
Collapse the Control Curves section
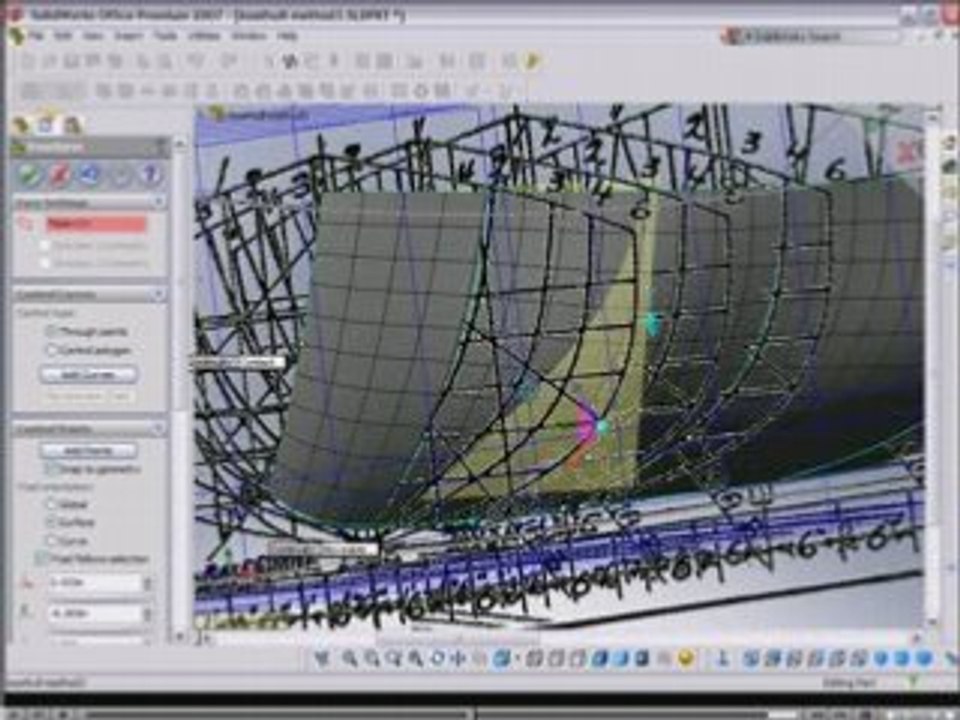coord(159,294)
